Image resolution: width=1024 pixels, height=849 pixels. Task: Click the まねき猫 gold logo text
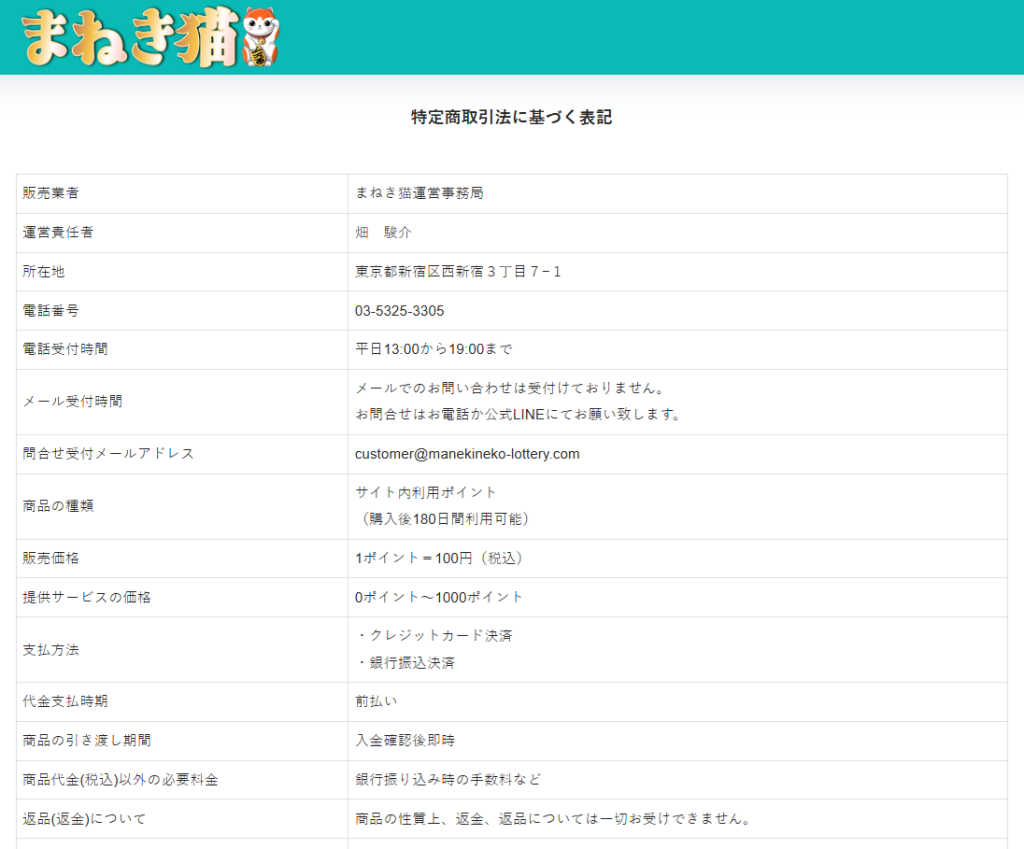(130, 38)
